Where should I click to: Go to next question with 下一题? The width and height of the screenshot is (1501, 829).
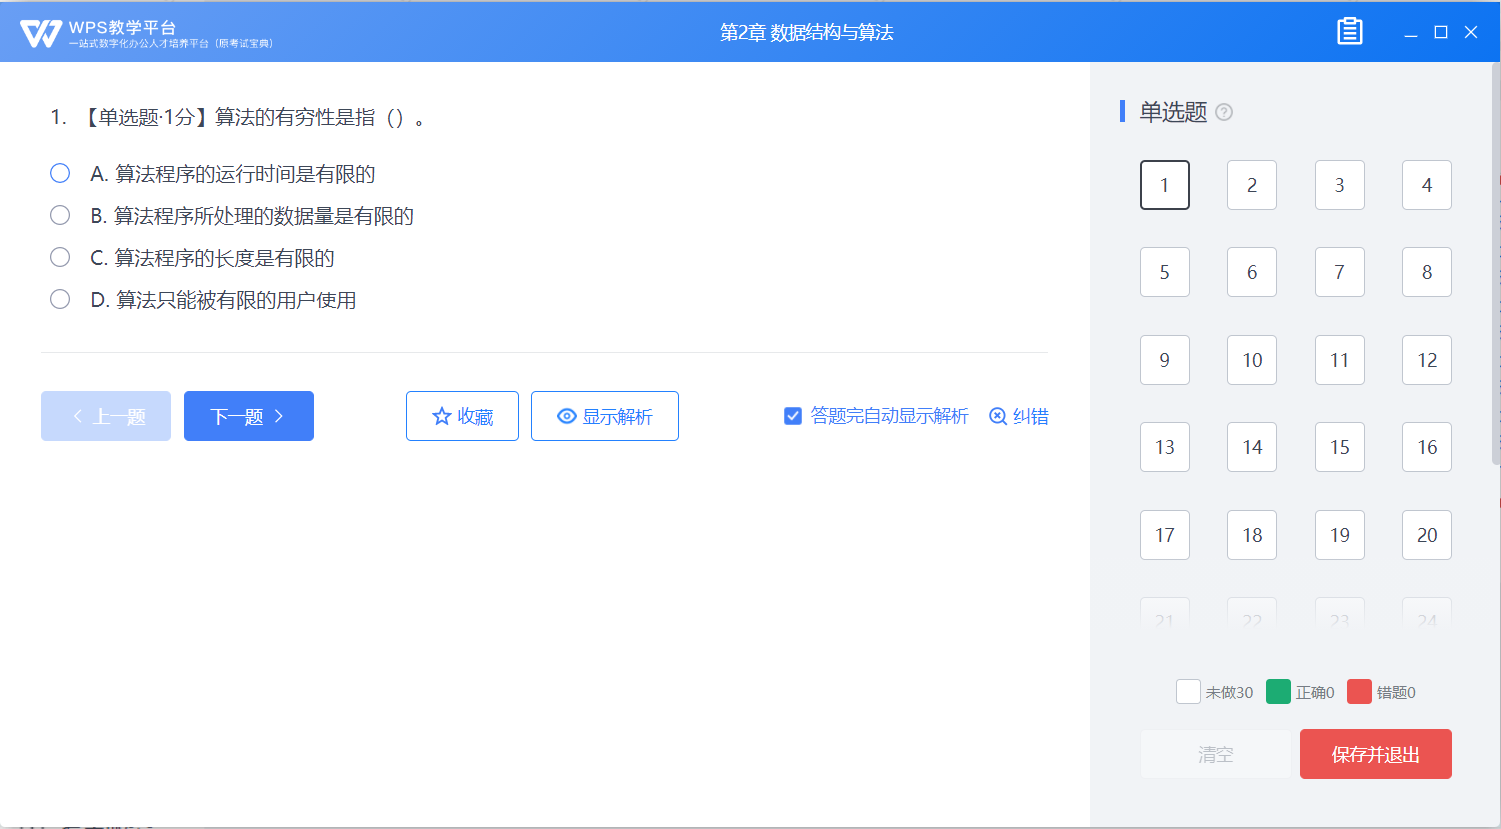point(249,416)
